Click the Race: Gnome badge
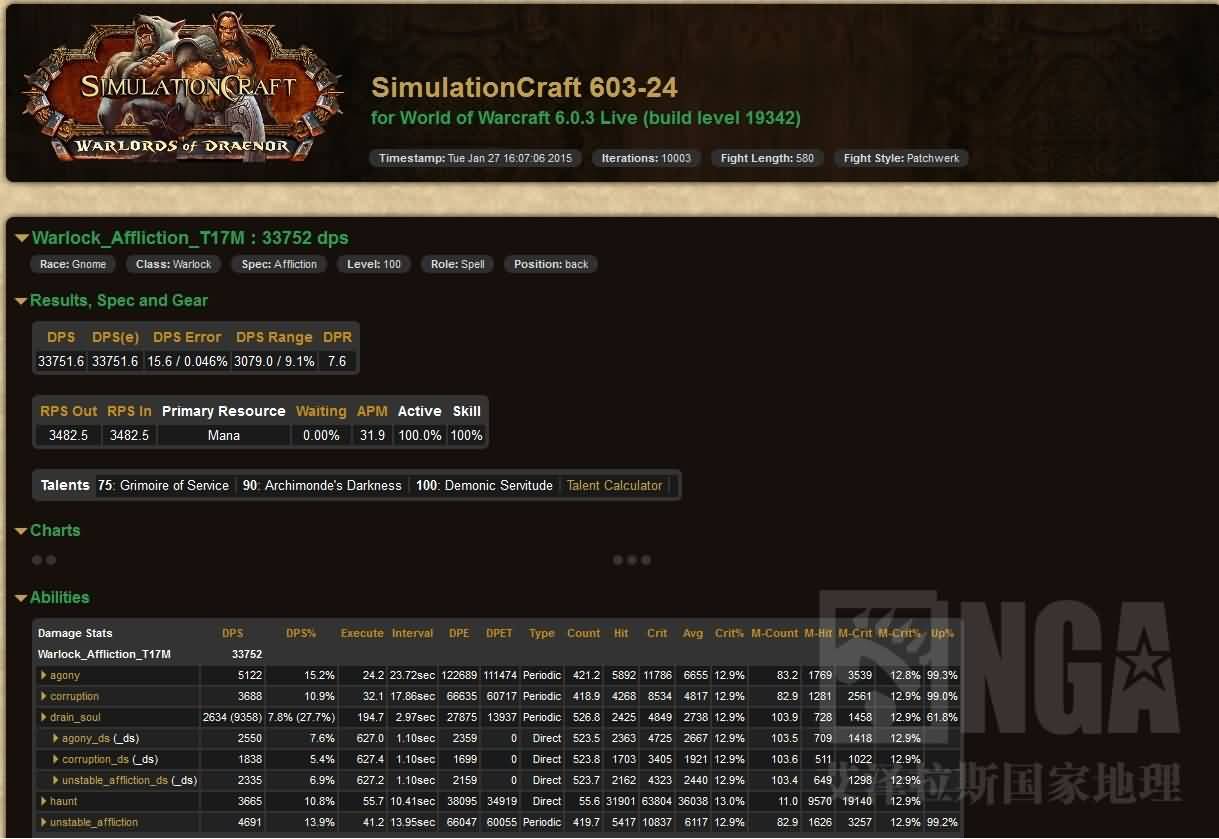 point(73,265)
